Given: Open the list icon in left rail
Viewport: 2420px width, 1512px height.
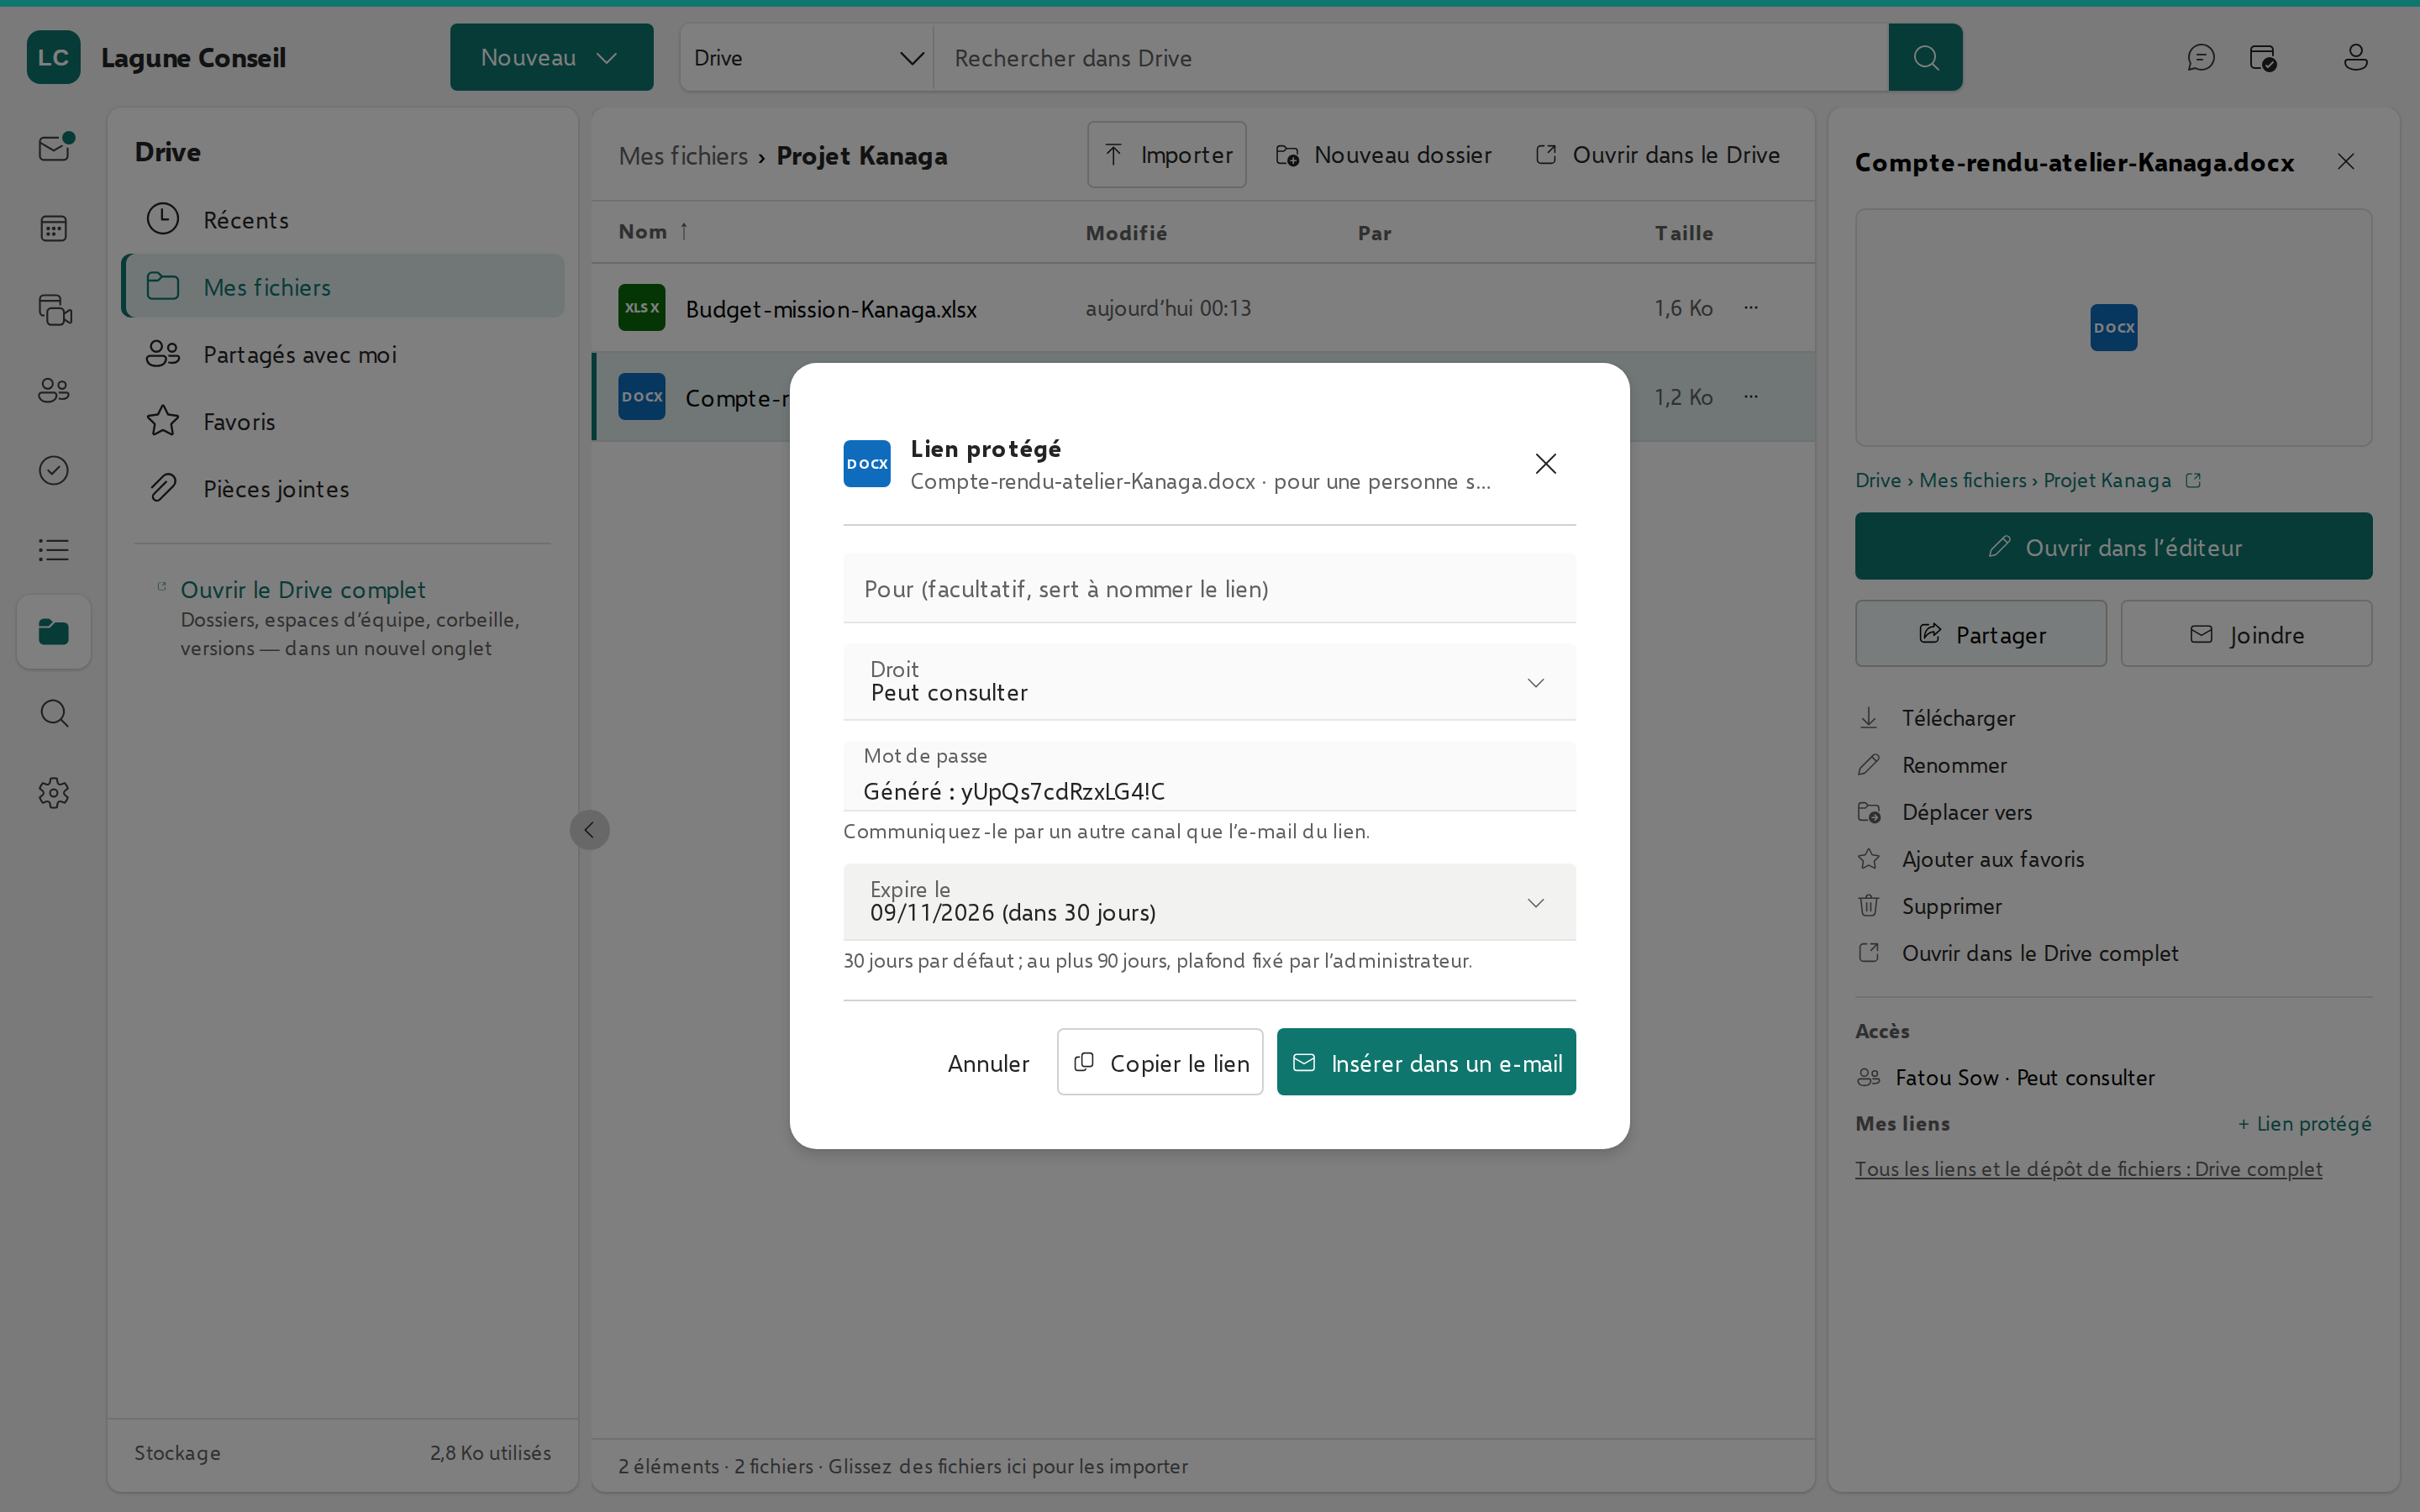Looking at the screenshot, I should pos(54,550).
